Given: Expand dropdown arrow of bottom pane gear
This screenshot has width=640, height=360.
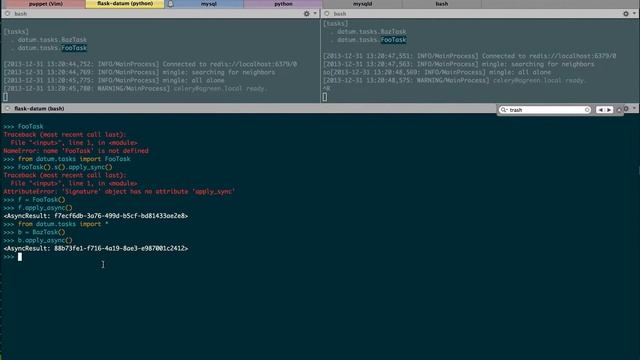Looking at the screenshot, I should [x=634, y=109].
